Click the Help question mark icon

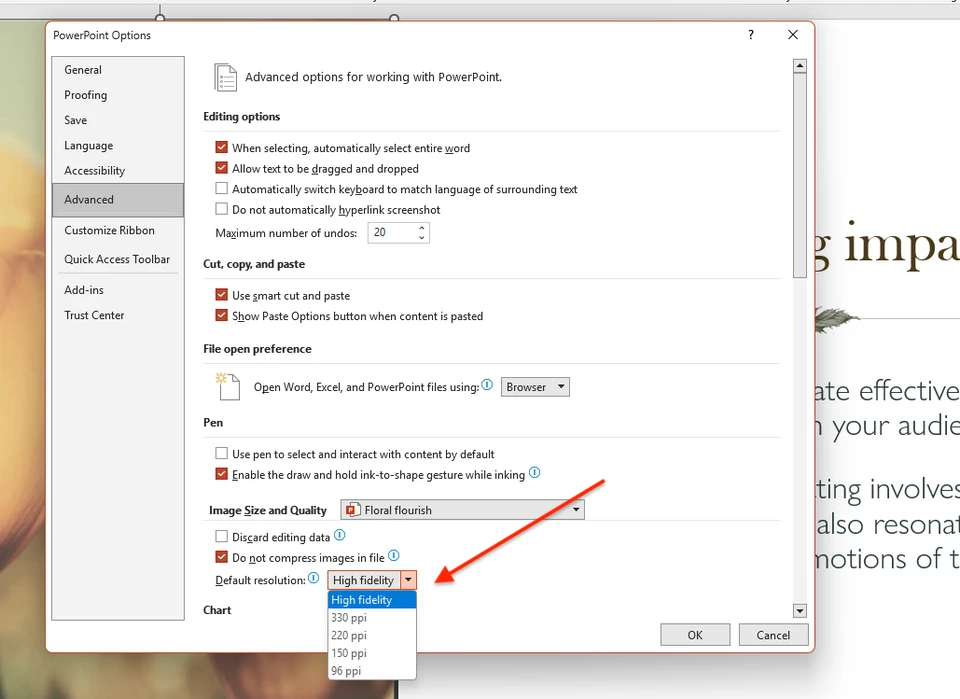click(750, 34)
